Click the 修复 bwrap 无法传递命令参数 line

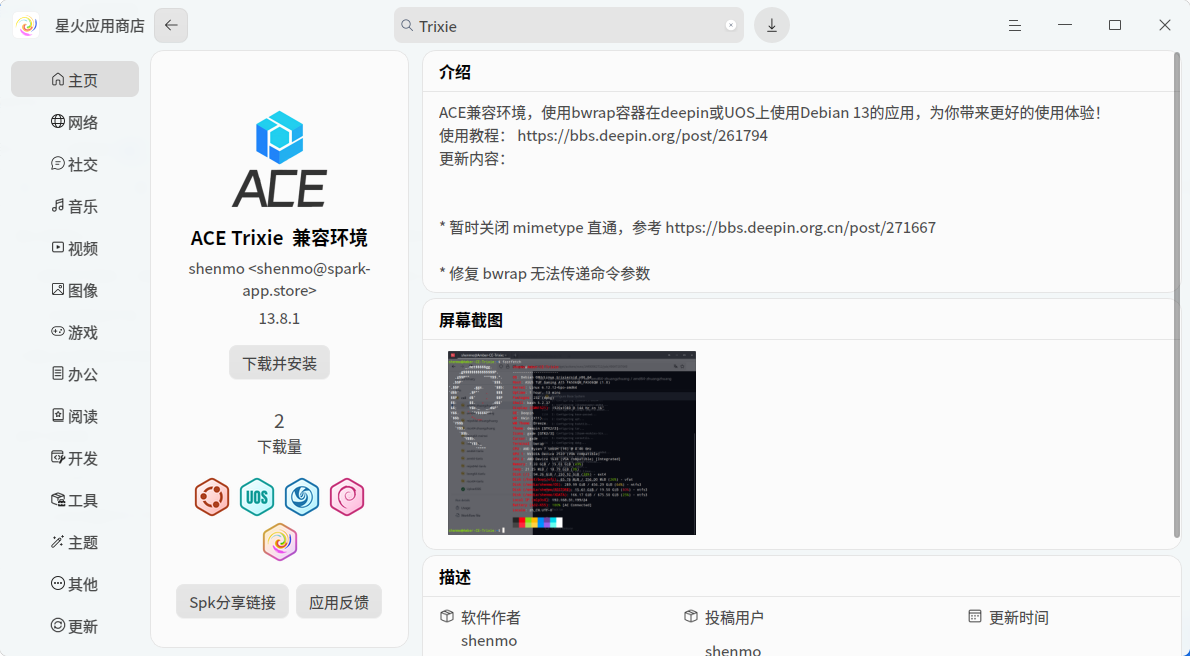[545, 273]
